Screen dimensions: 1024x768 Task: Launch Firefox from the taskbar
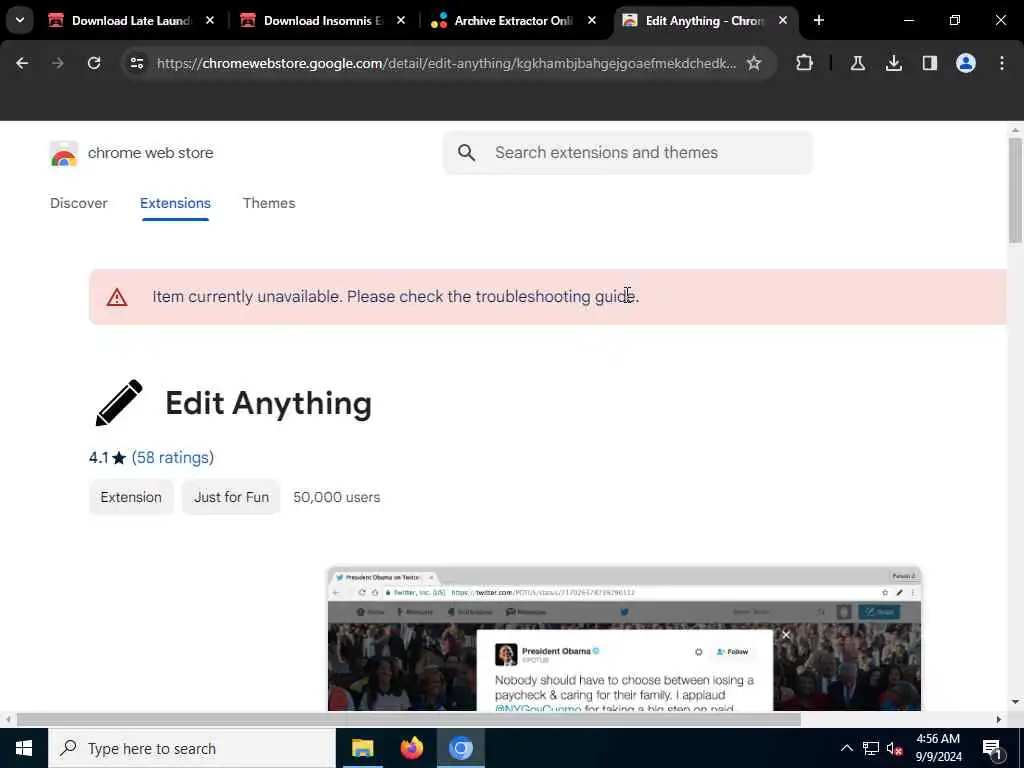(411, 748)
